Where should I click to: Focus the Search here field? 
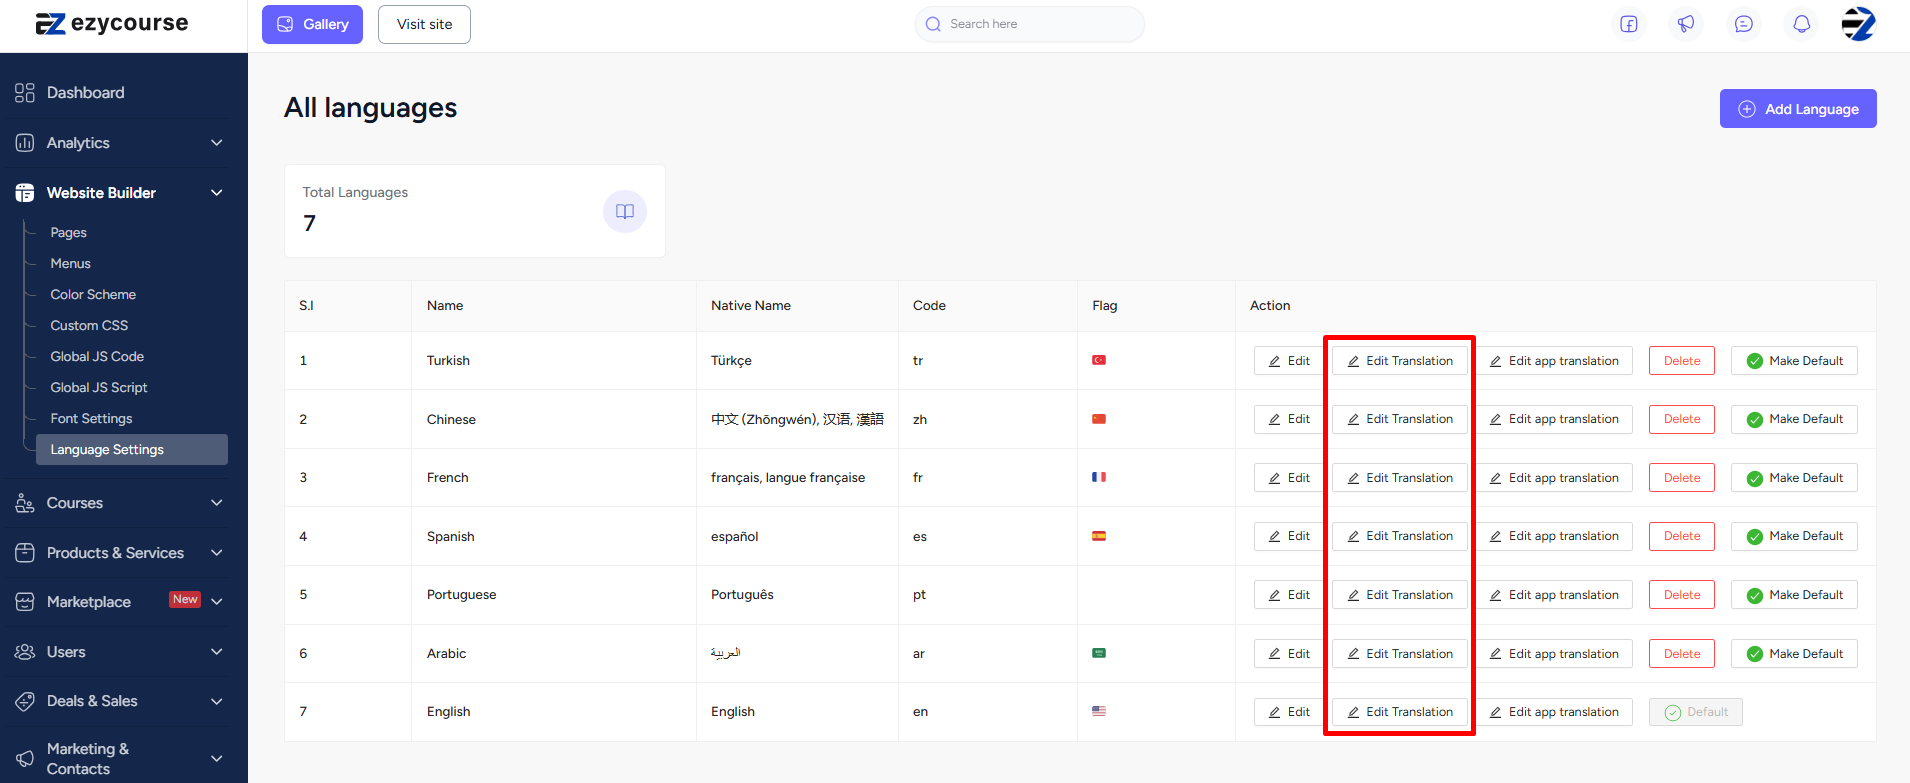point(1030,24)
